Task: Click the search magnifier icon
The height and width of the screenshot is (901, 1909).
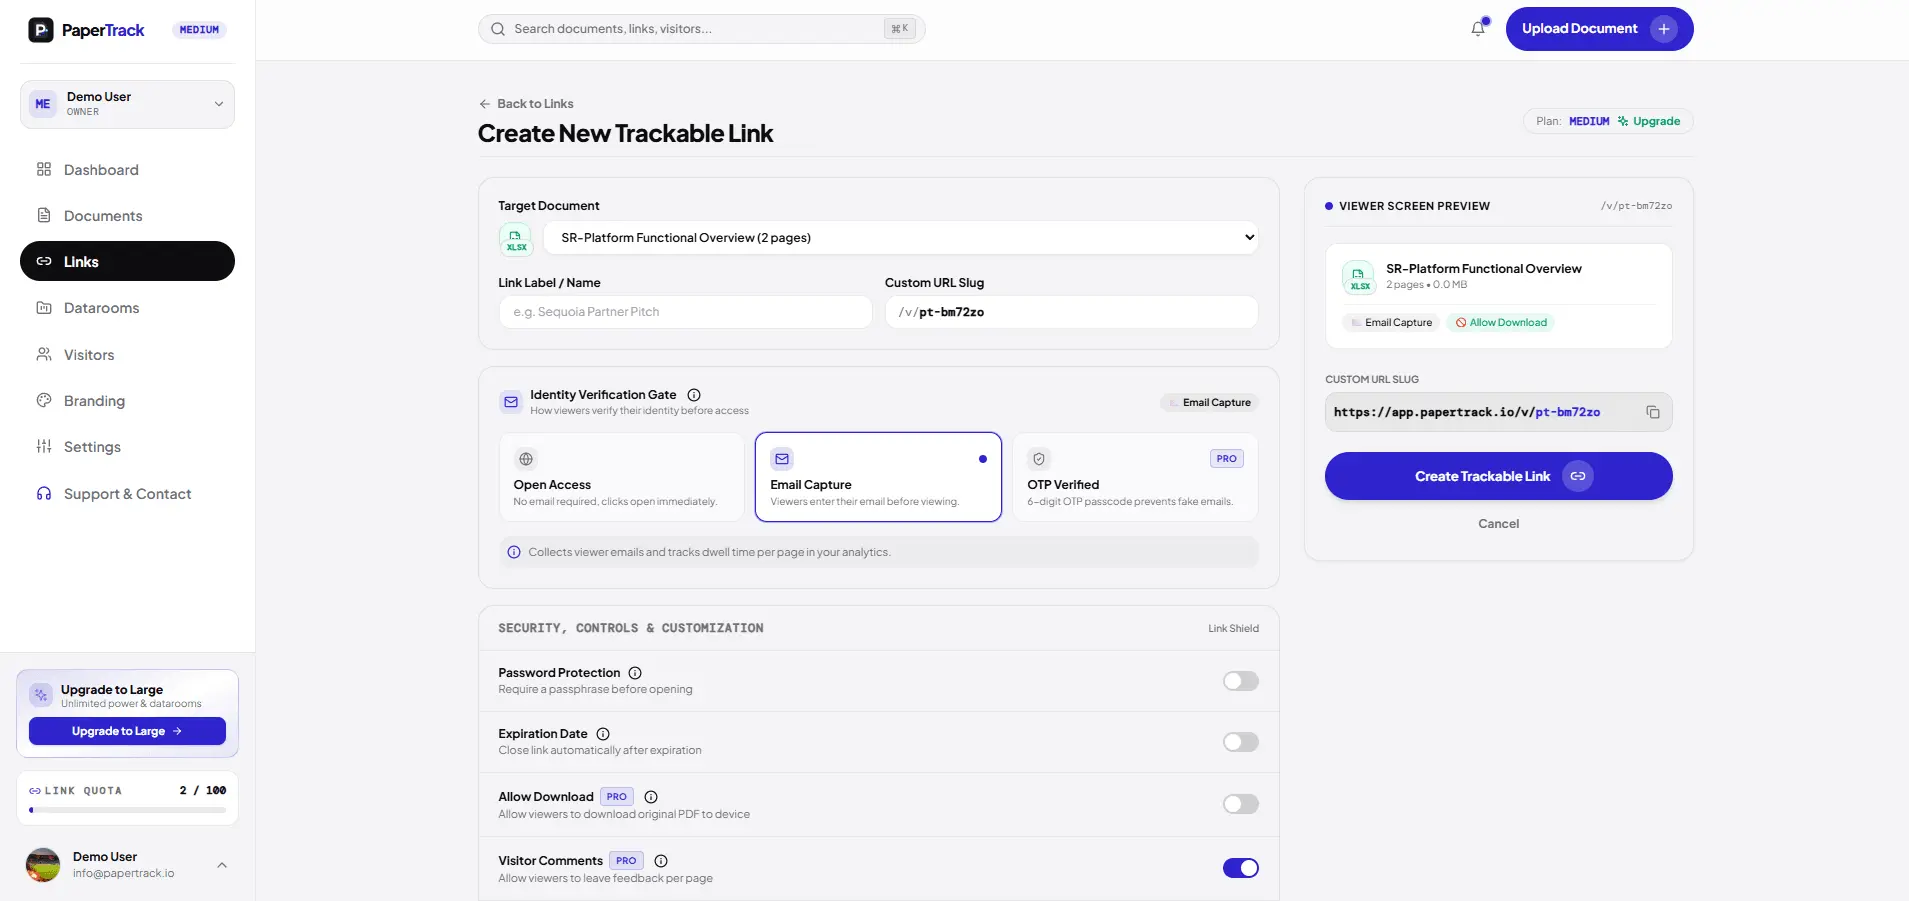Action: (x=498, y=29)
